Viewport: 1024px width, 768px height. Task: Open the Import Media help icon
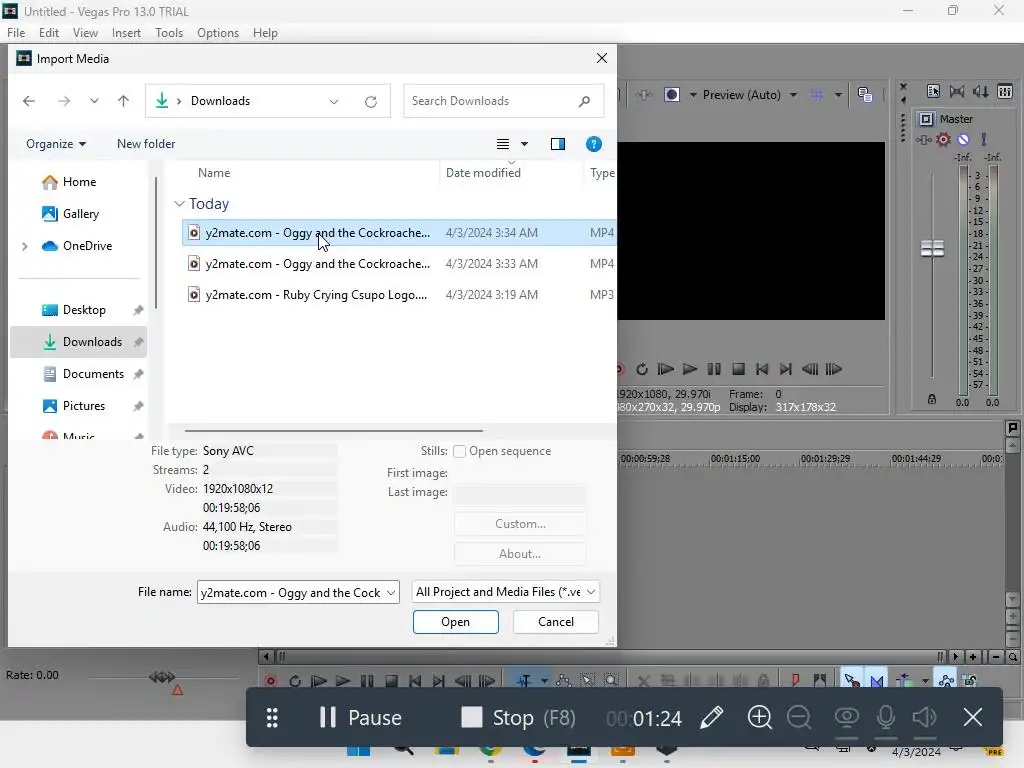pos(594,144)
